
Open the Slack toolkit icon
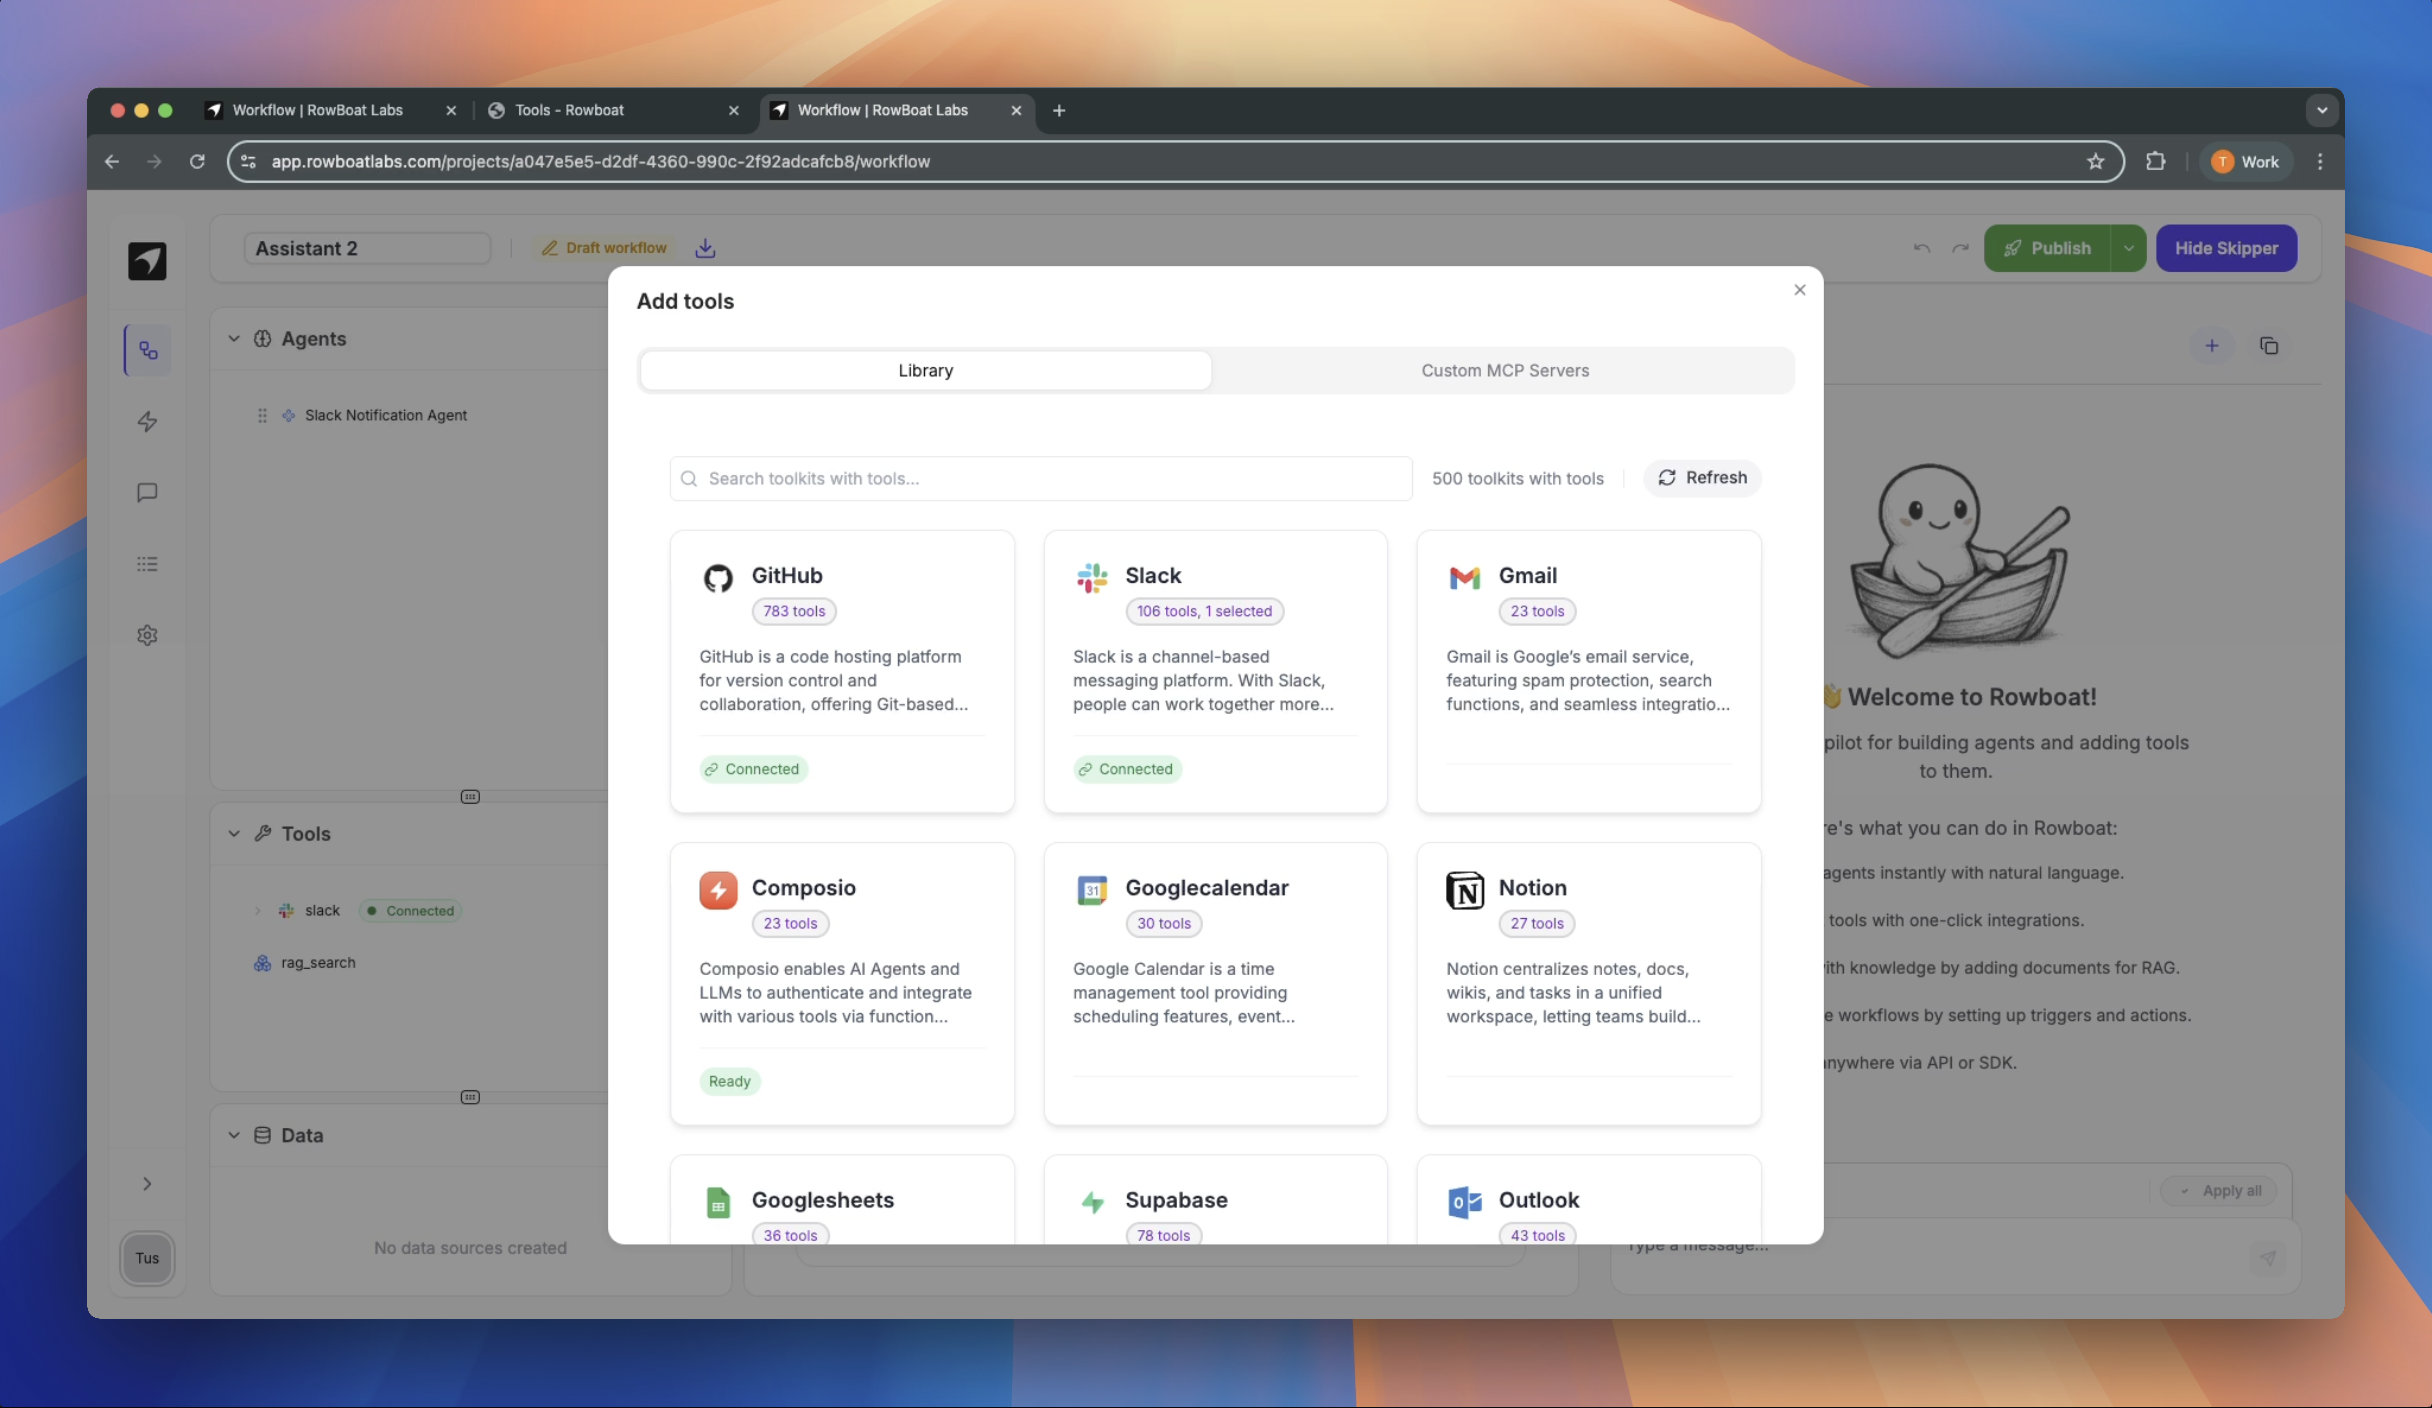1091,577
